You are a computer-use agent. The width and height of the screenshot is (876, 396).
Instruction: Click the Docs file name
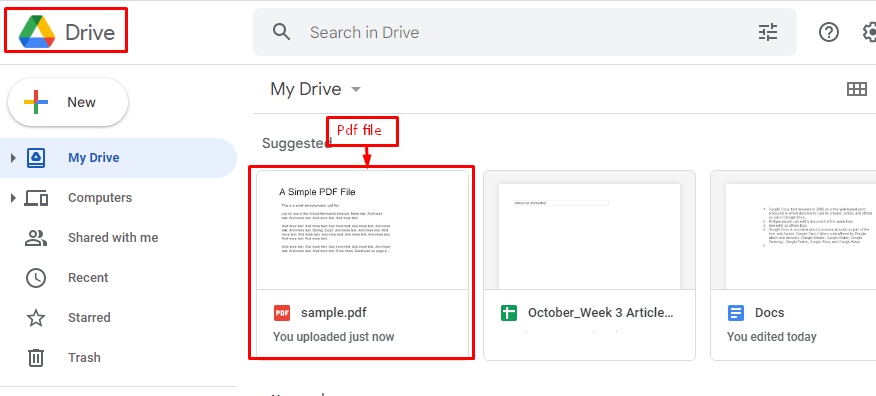pos(770,313)
